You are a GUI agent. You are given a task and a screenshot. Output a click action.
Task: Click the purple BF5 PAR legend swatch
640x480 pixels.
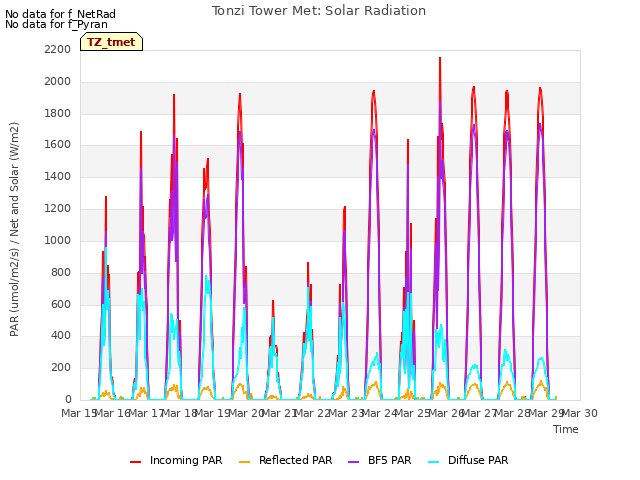(x=353, y=462)
